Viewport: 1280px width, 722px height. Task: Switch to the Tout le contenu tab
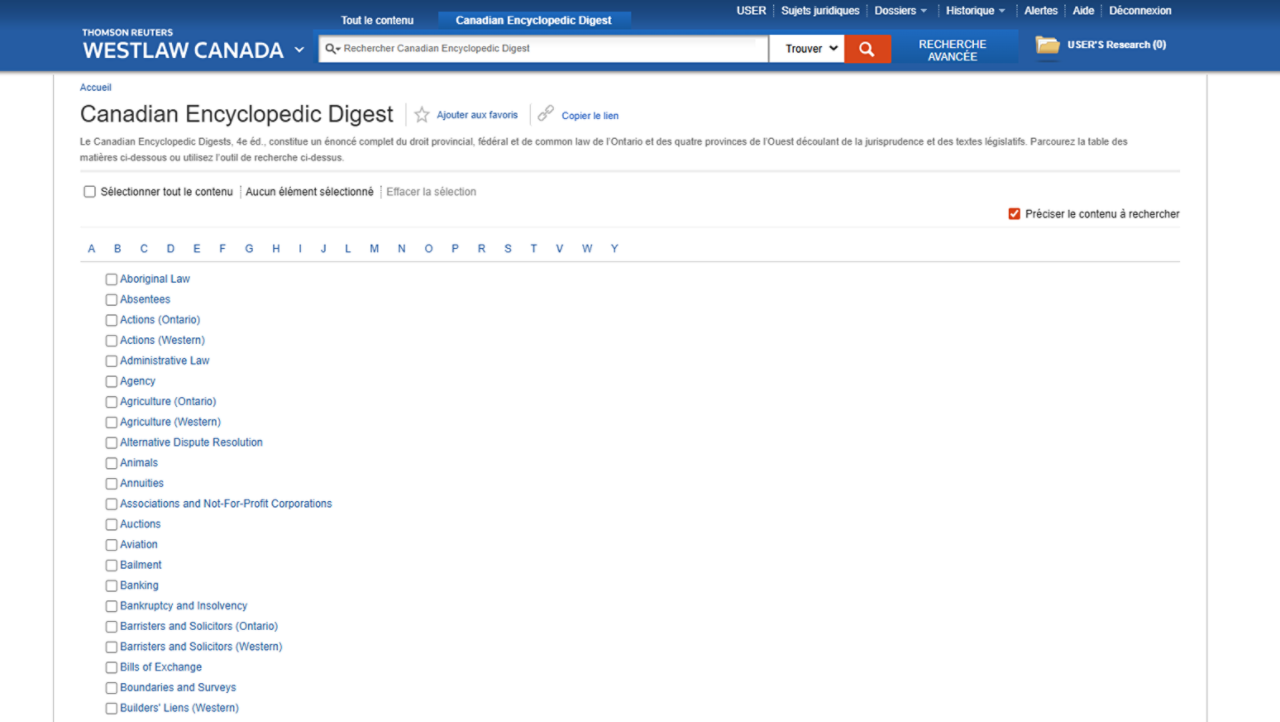pyautogui.click(x=377, y=19)
